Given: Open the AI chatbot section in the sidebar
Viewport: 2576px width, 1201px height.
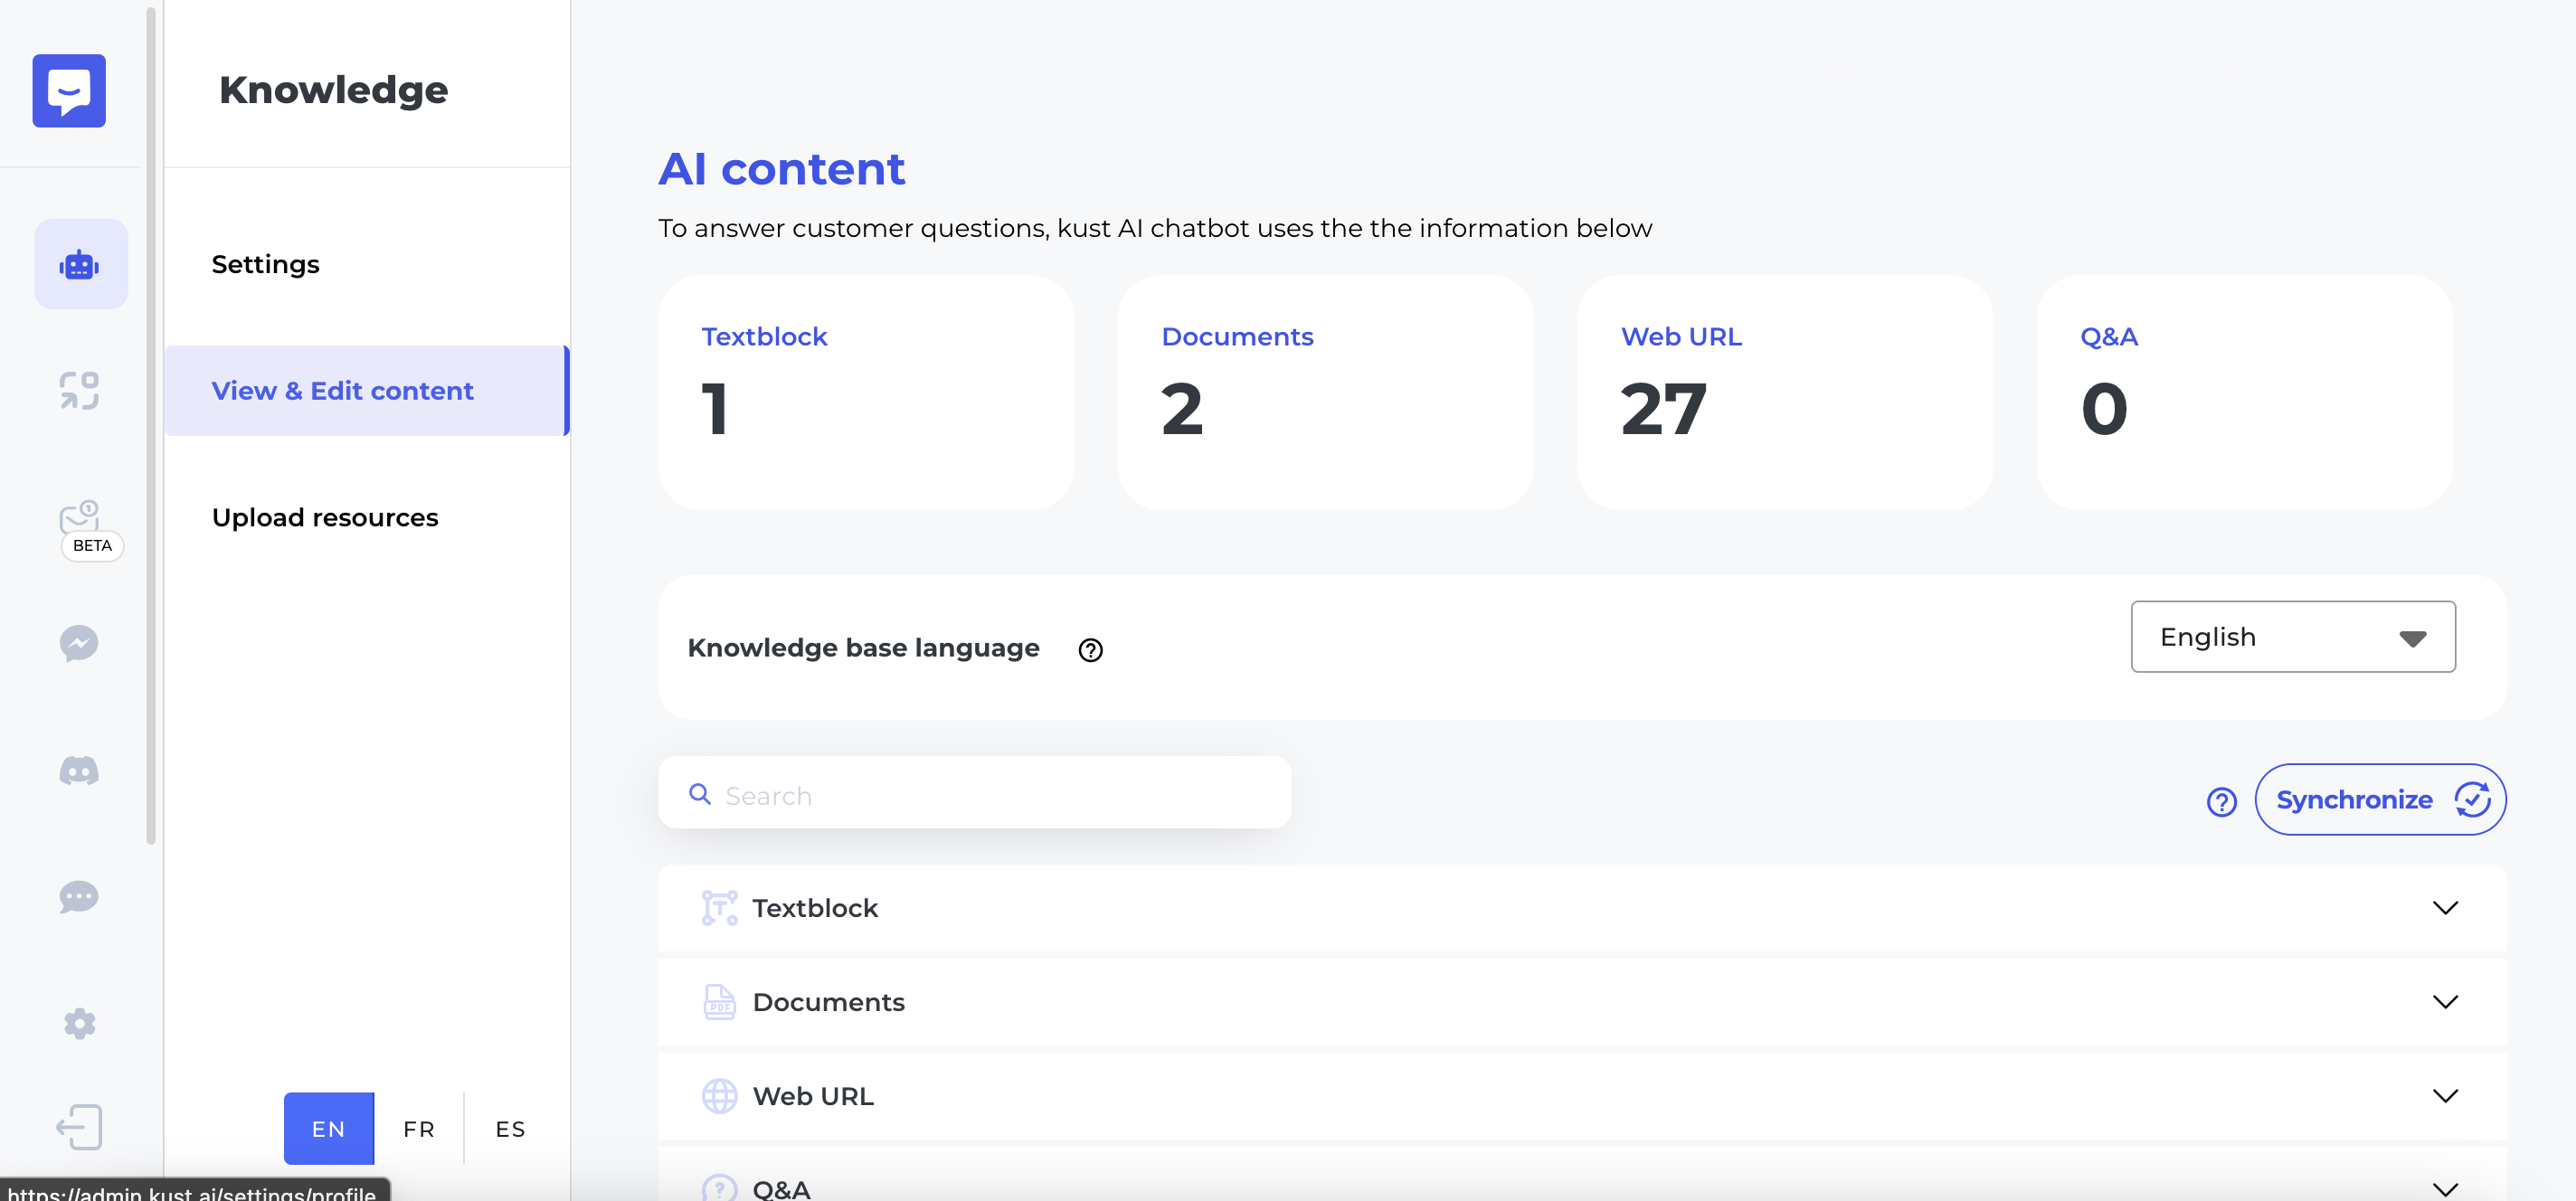Looking at the screenshot, I should point(80,263).
